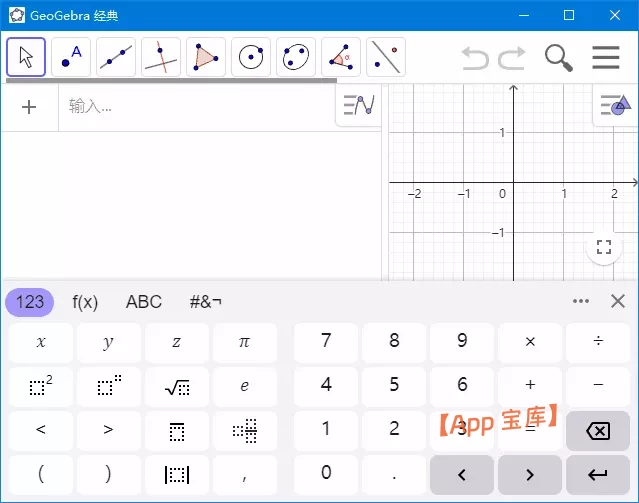
Task: Select the Ellipse tool
Action: click(x=296, y=57)
